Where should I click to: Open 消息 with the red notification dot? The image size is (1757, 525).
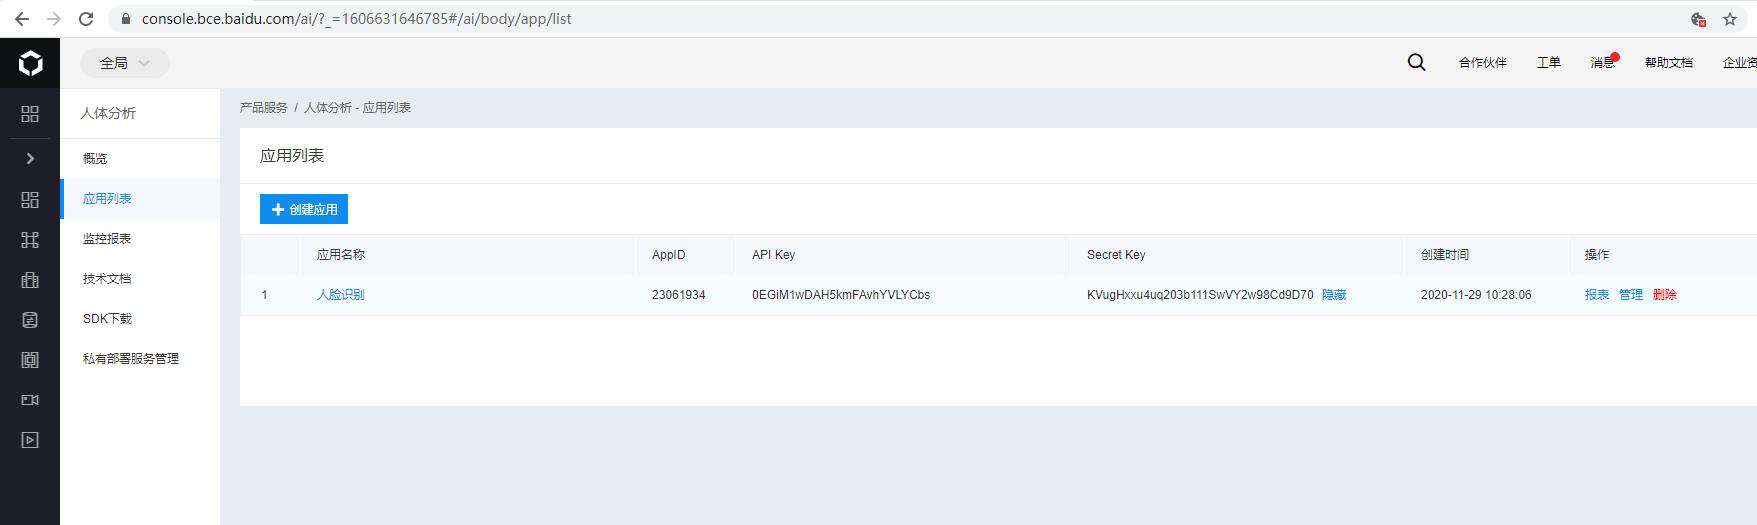point(1603,62)
